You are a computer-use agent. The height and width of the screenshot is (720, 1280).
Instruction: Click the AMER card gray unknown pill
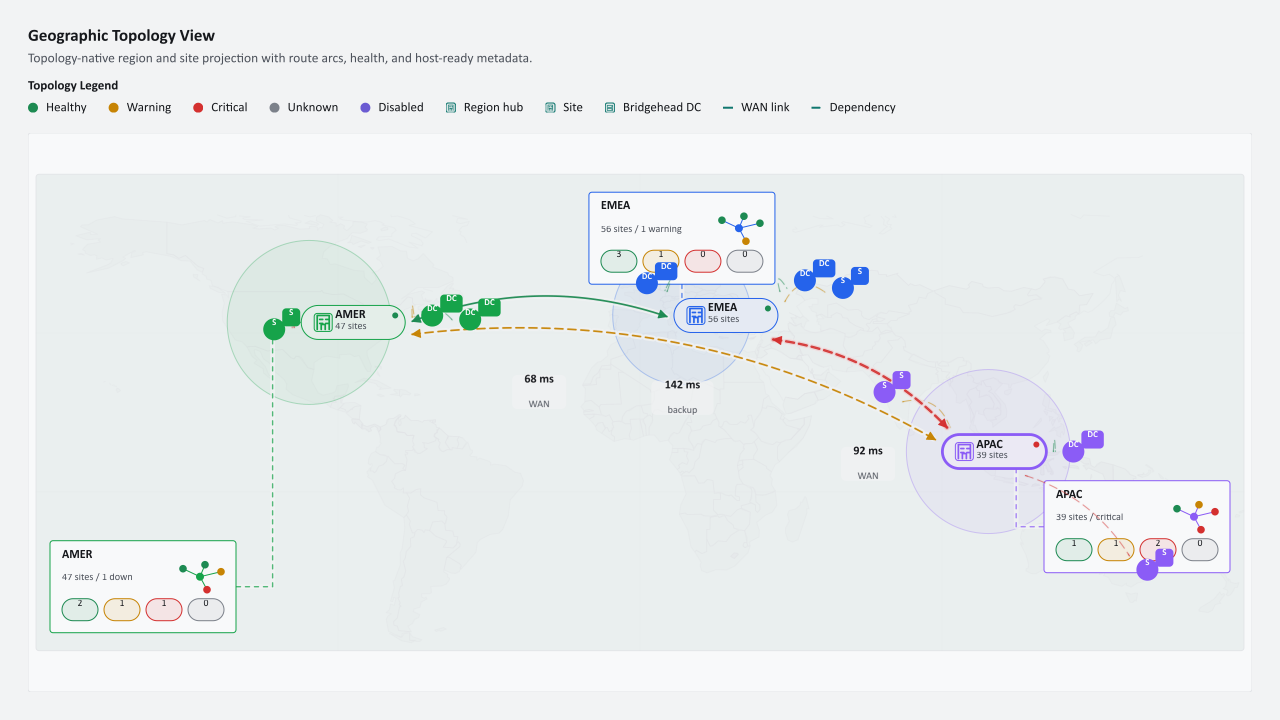(x=206, y=609)
